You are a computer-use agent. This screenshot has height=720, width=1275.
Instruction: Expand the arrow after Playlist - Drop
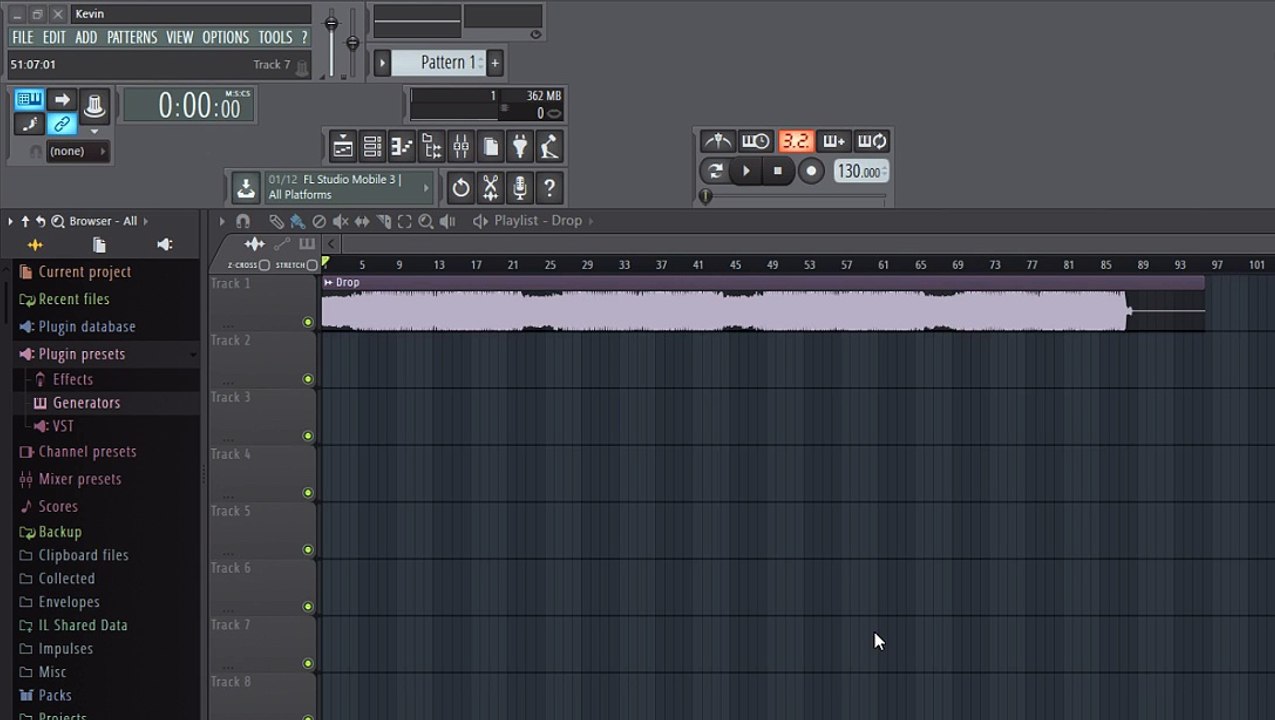coord(591,221)
